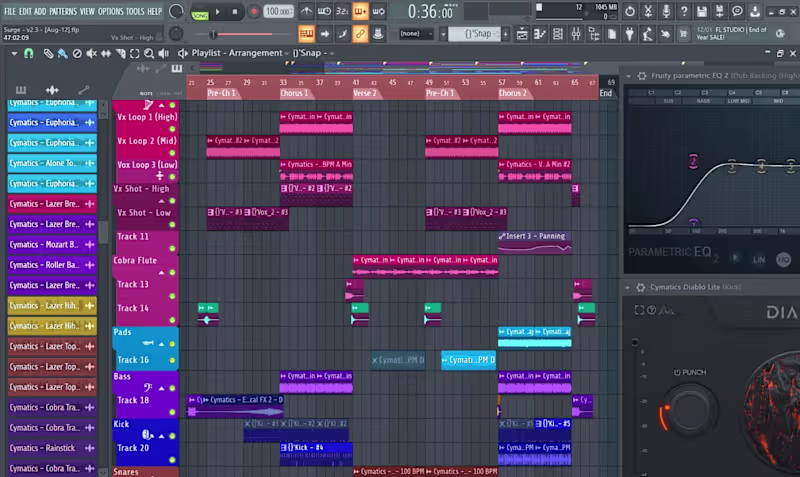Click the play button
Viewport: 800px width, 477px height.
[218, 12]
